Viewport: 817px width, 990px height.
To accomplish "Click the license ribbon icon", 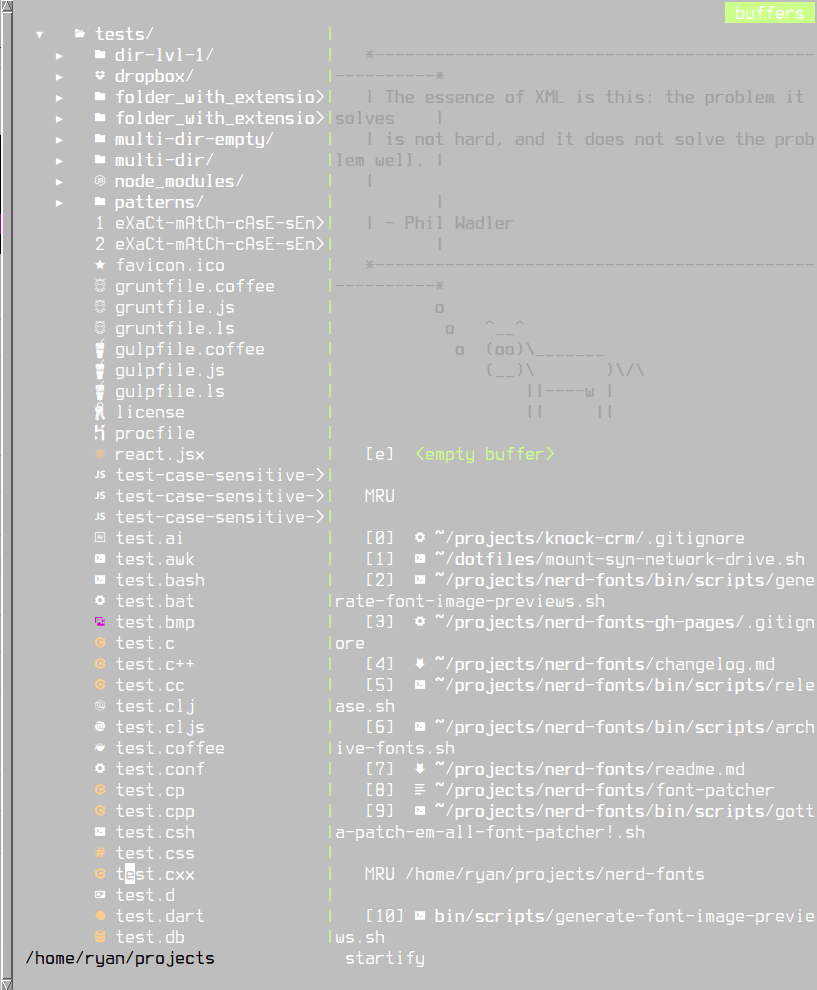I will (x=100, y=412).
